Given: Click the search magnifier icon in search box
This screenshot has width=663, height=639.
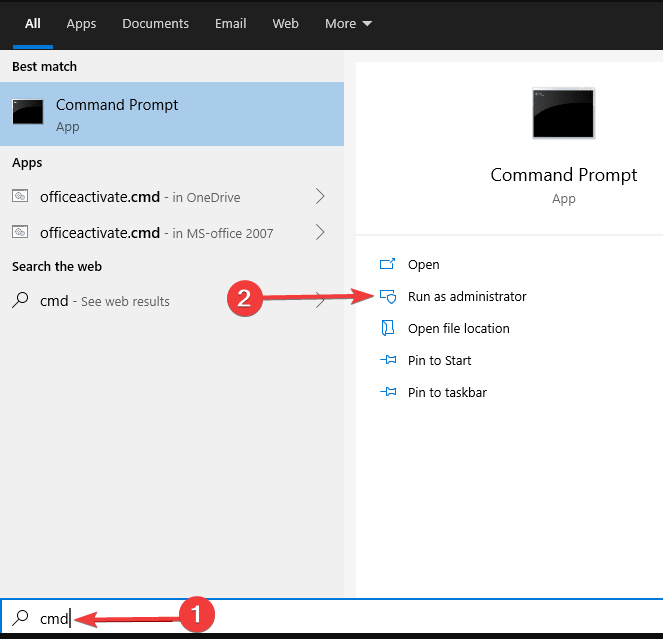Looking at the screenshot, I should [x=20, y=618].
